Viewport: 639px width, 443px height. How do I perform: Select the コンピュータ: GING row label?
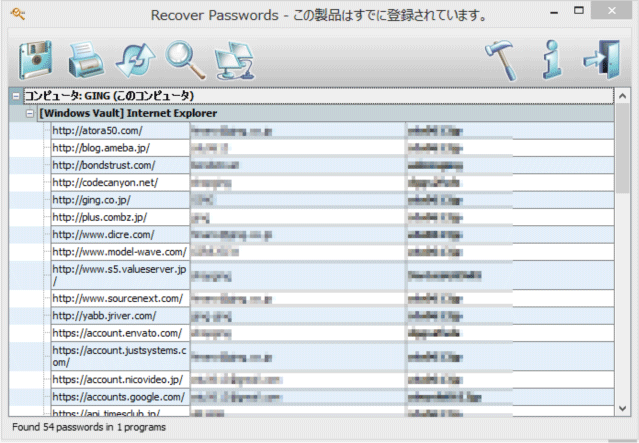(x=109, y=96)
